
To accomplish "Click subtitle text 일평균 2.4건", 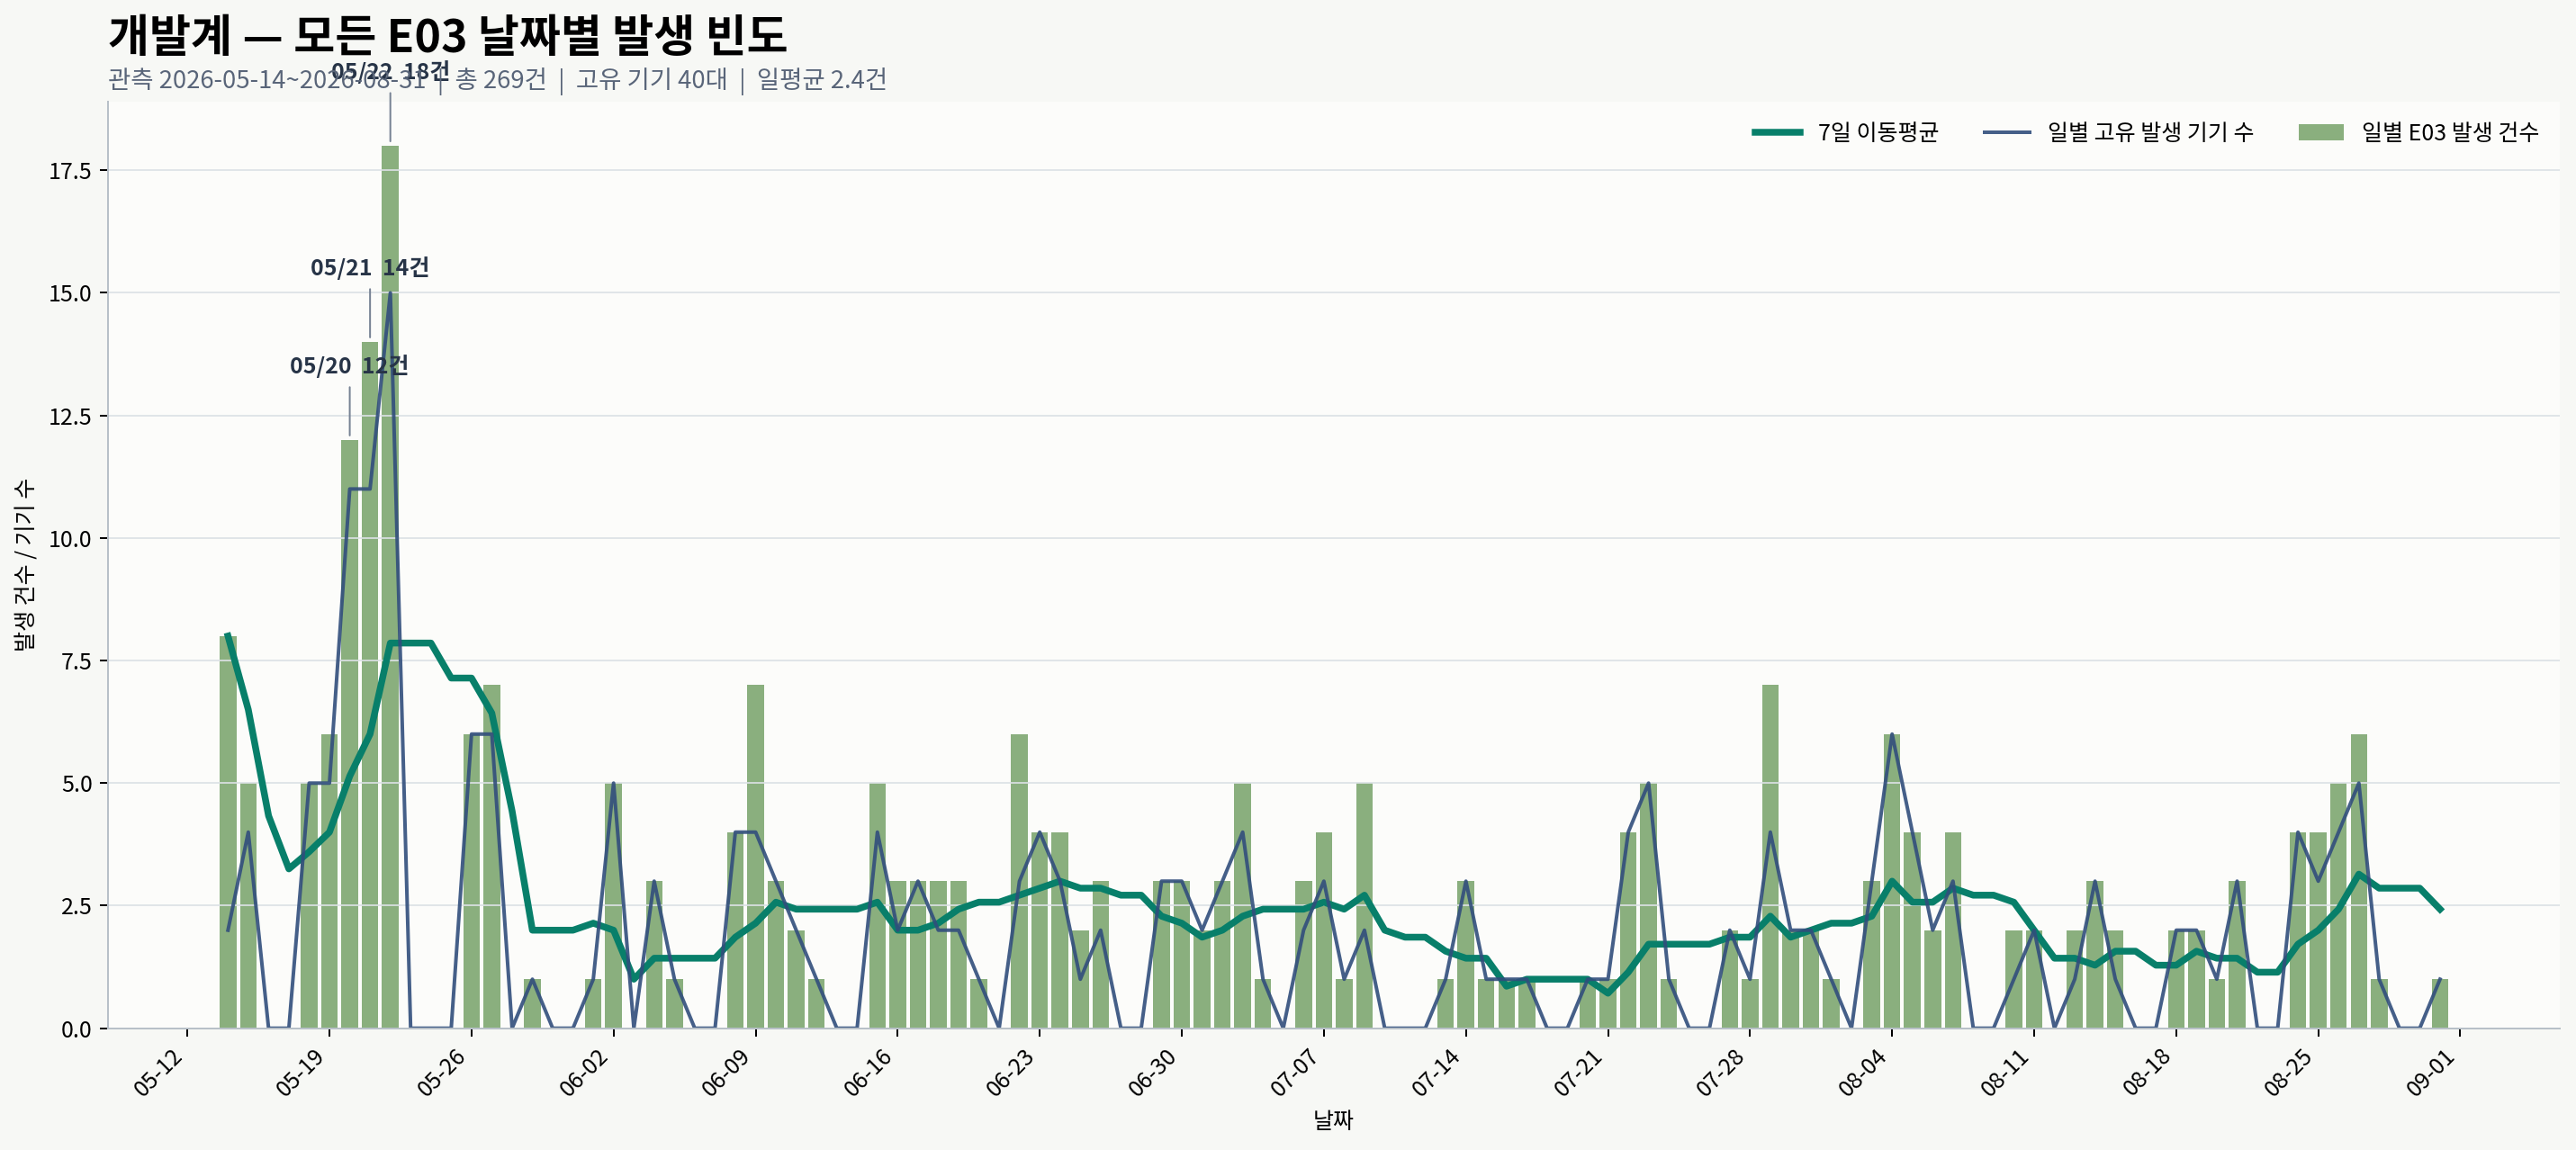I will coord(822,79).
